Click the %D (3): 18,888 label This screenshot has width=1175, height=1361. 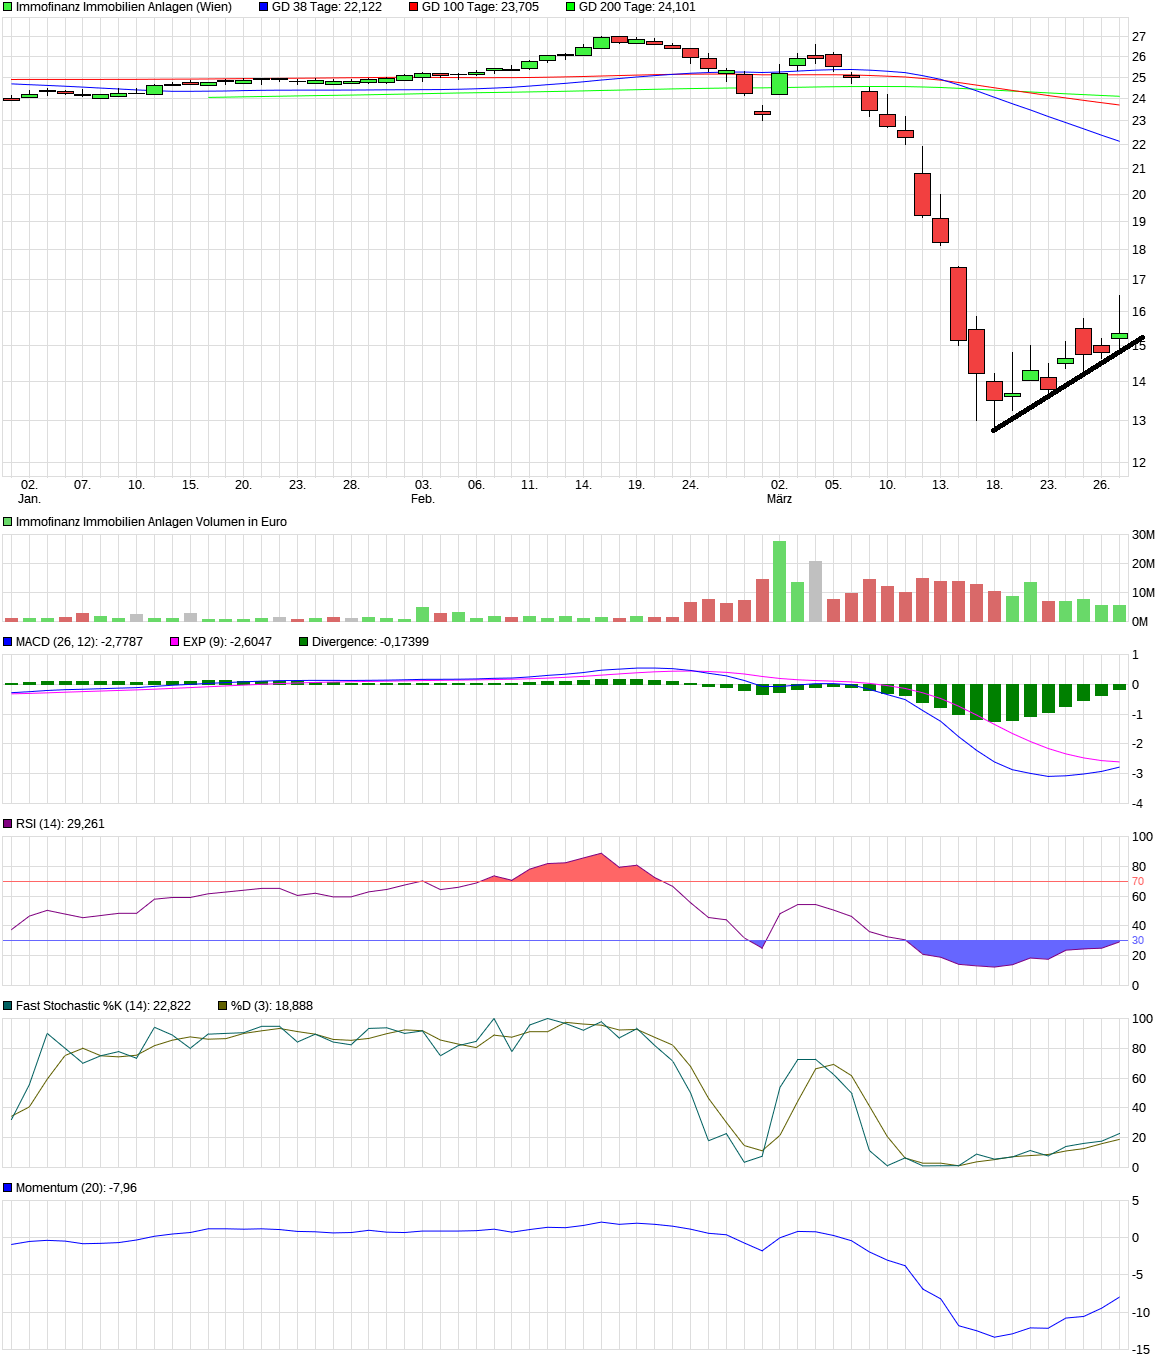click(272, 1006)
